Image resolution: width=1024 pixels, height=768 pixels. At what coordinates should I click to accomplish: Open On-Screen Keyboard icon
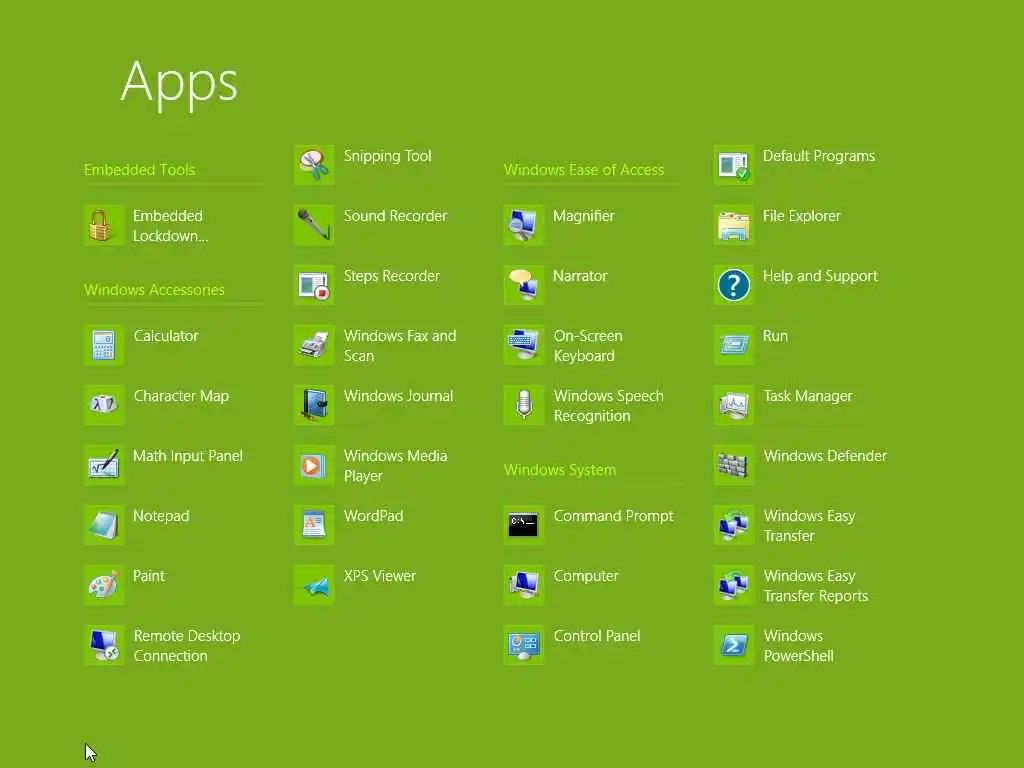pos(524,345)
